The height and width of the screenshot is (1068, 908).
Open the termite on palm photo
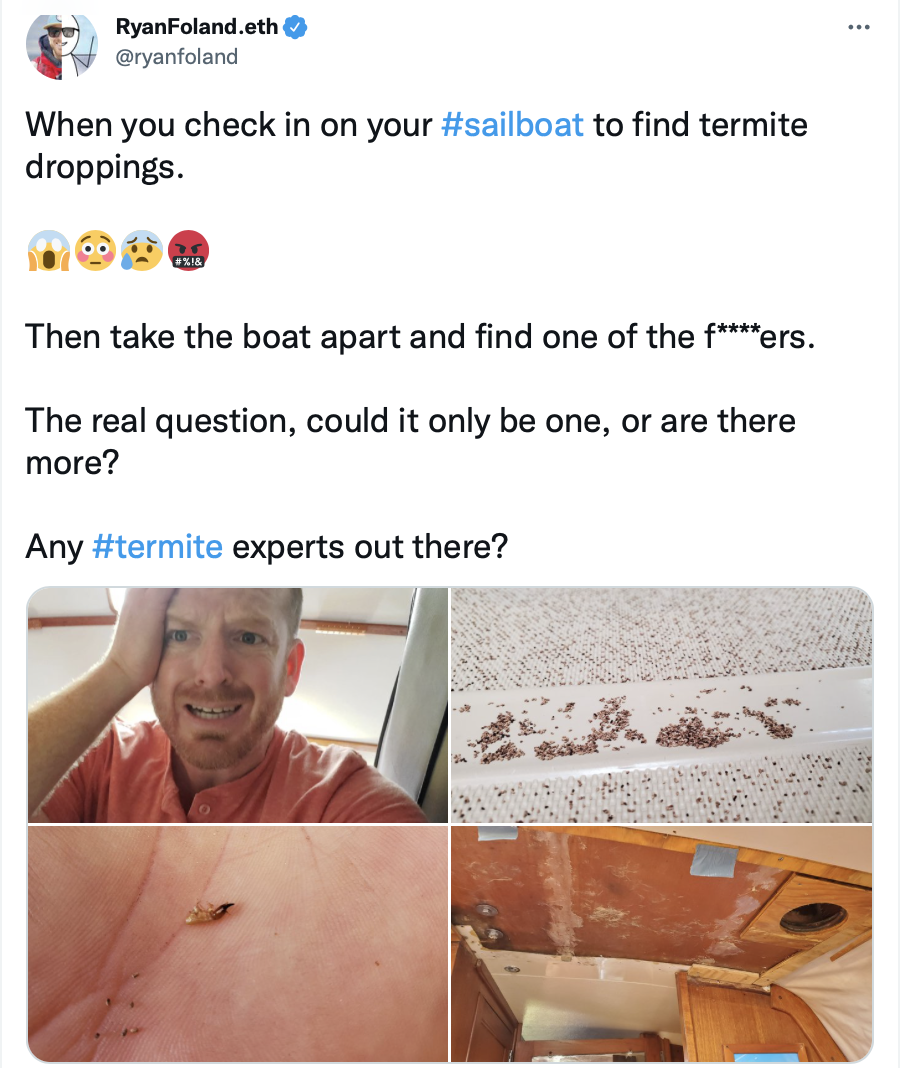[x=238, y=943]
